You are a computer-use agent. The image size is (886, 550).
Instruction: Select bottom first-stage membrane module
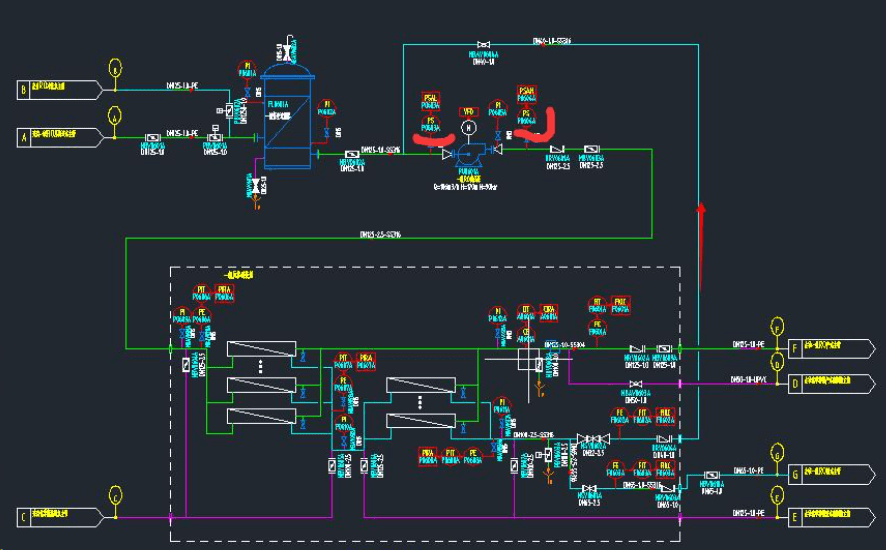click(x=262, y=416)
